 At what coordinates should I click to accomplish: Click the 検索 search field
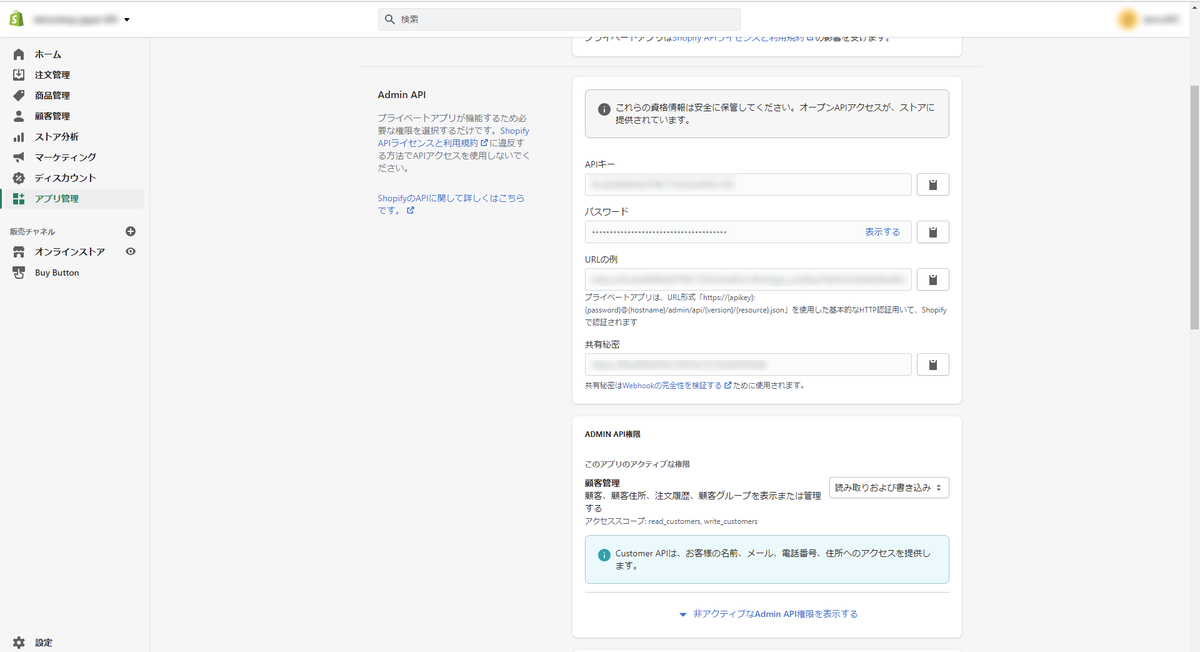(x=559, y=18)
